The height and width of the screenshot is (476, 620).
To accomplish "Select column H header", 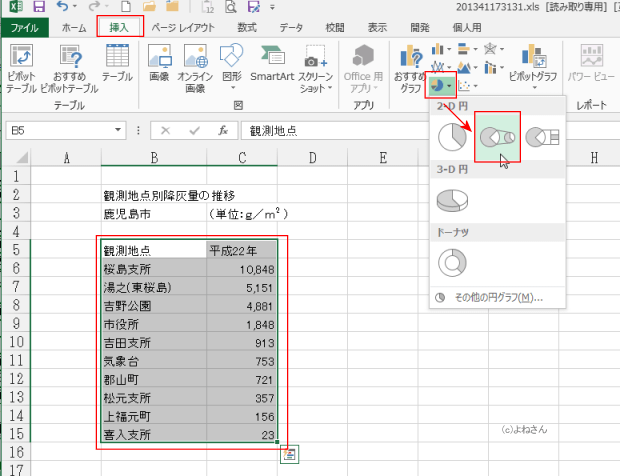I will click(594, 158).
